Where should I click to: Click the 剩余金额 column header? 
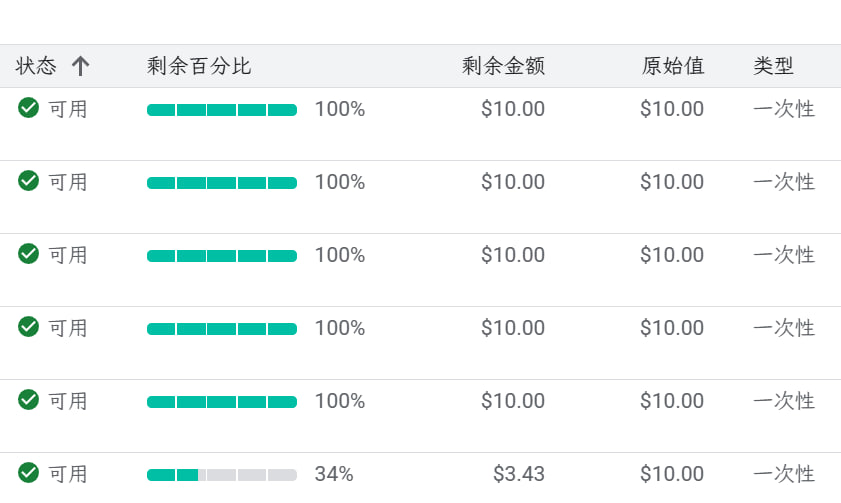[x=504, y=66]
